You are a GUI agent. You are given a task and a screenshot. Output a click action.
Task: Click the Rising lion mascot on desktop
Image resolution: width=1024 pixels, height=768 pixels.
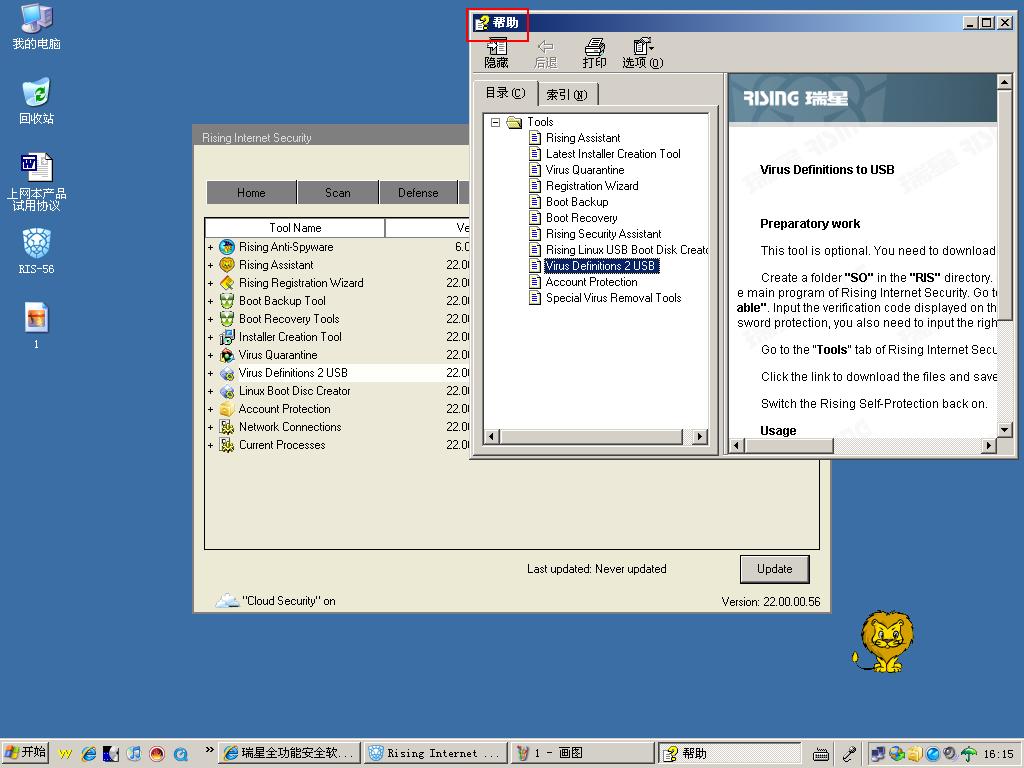pos(884,642)
